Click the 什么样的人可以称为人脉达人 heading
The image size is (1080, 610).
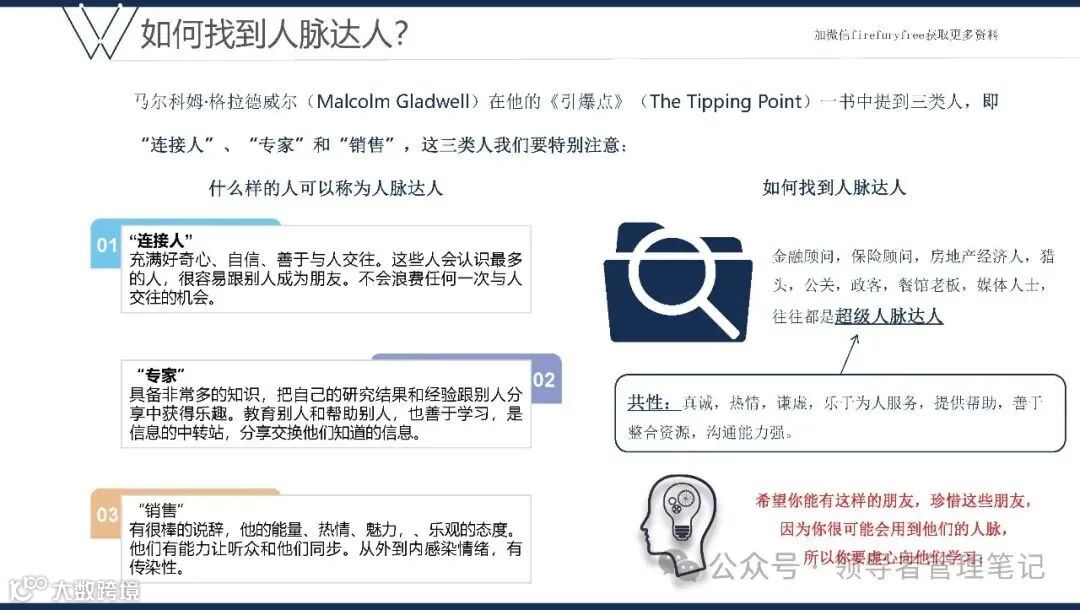(x=325, y=188)
